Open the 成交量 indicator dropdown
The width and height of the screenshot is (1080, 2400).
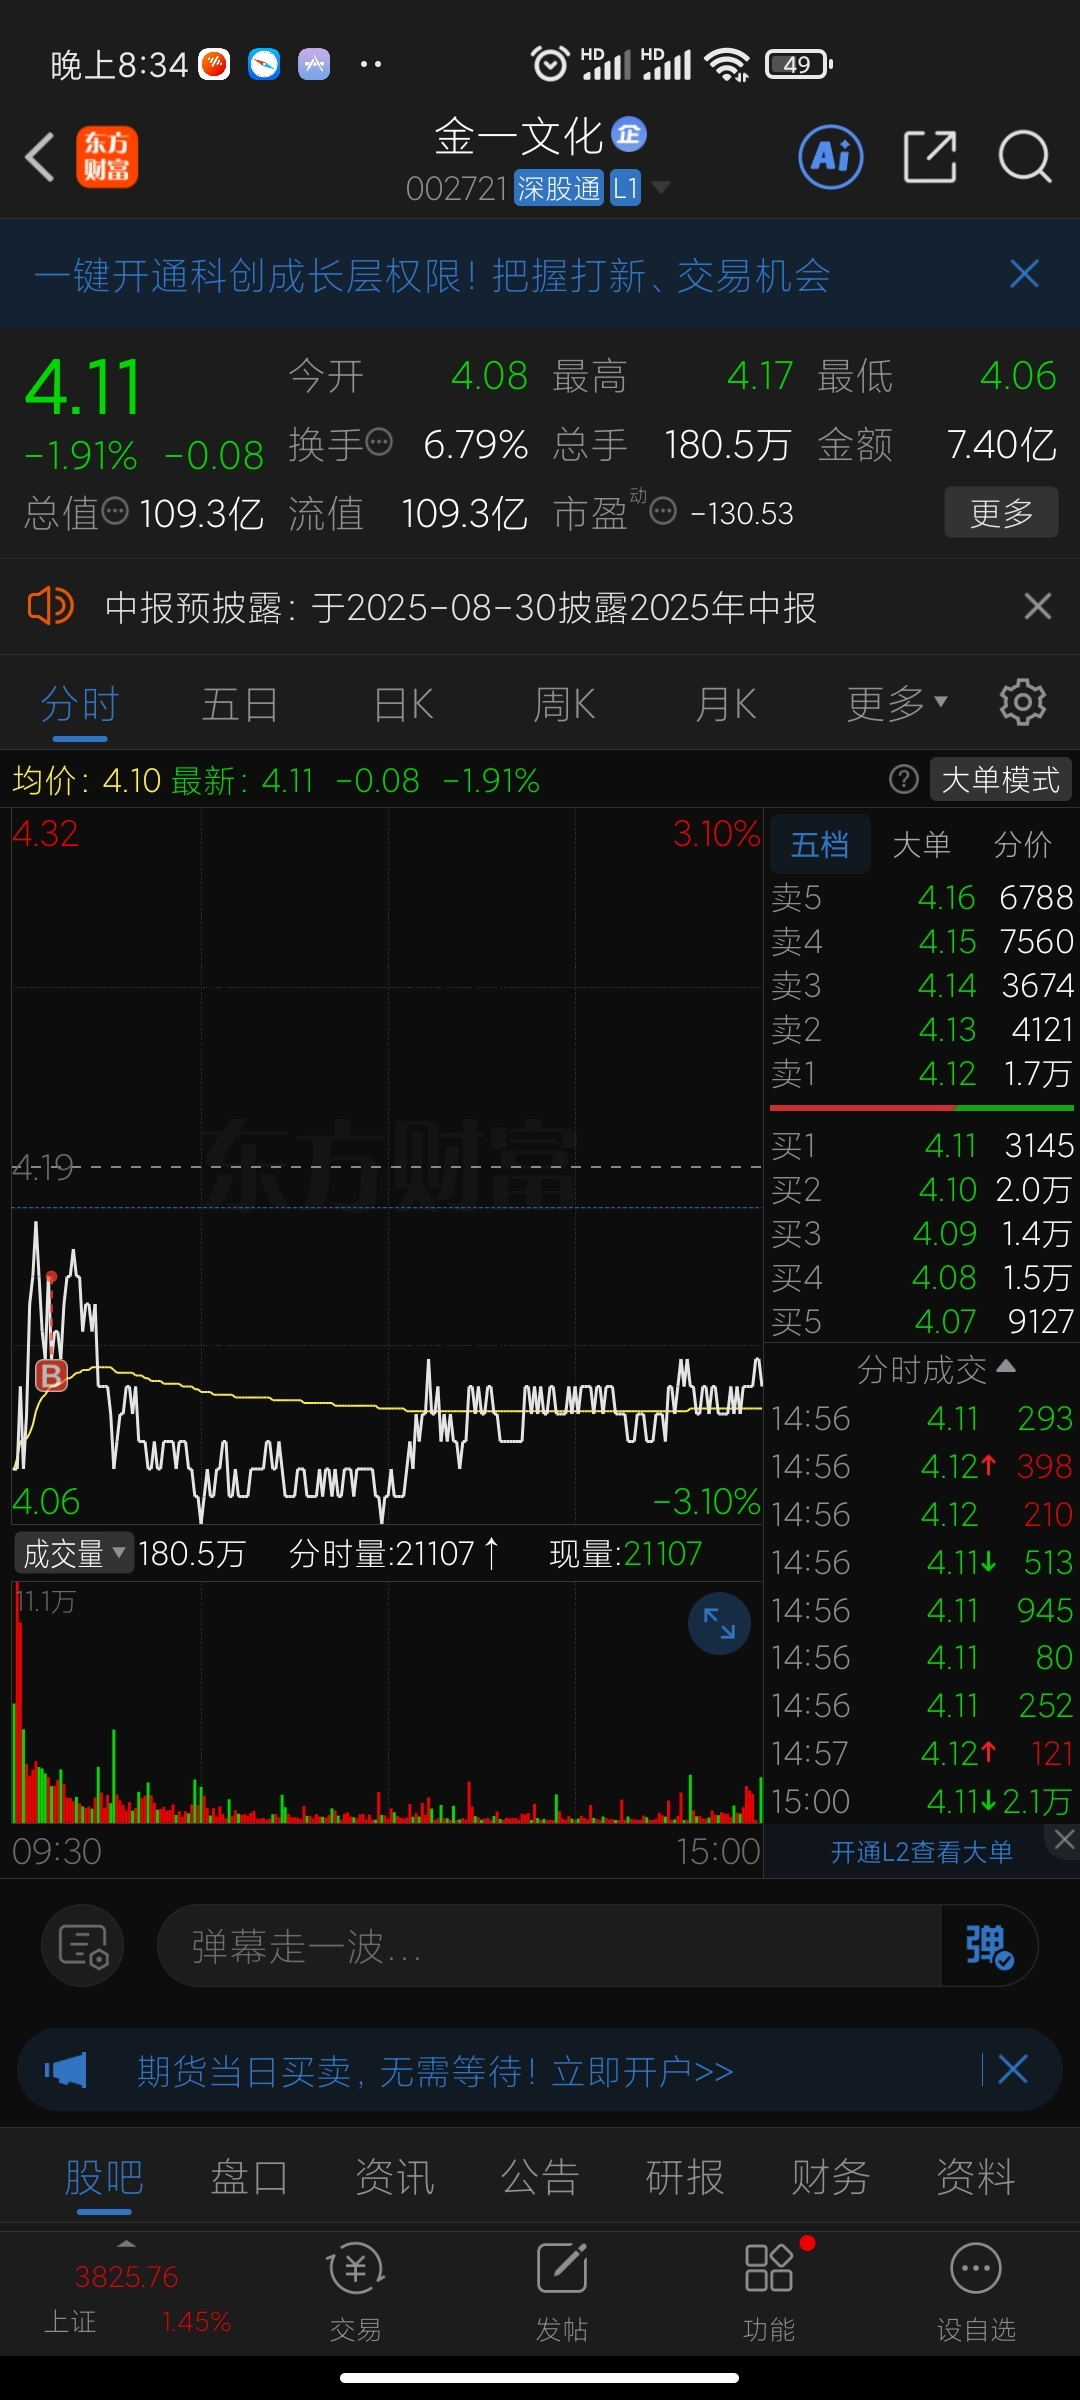[74, 1553]
